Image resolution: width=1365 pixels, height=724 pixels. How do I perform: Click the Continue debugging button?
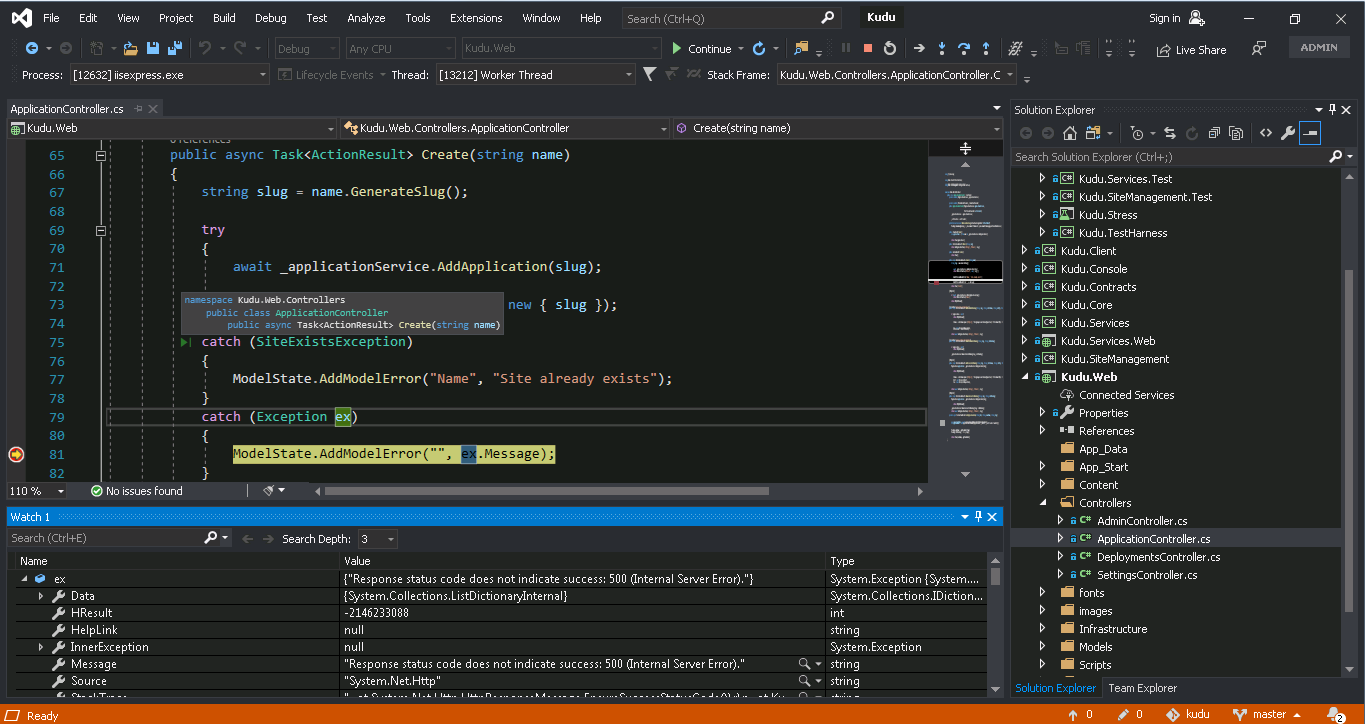point(701,48)
